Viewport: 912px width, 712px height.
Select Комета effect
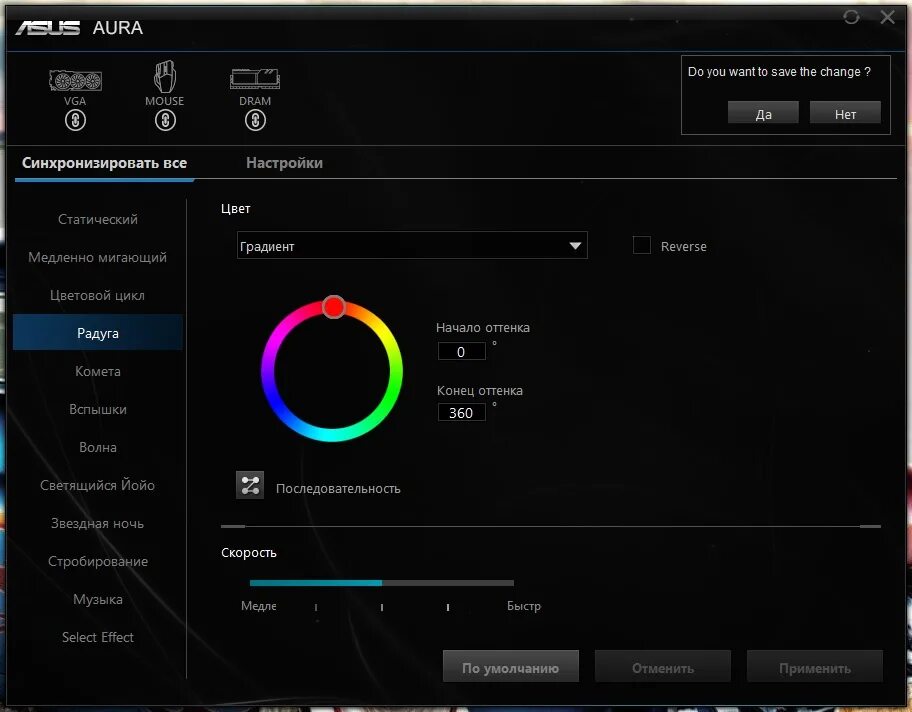click(98, 371)
